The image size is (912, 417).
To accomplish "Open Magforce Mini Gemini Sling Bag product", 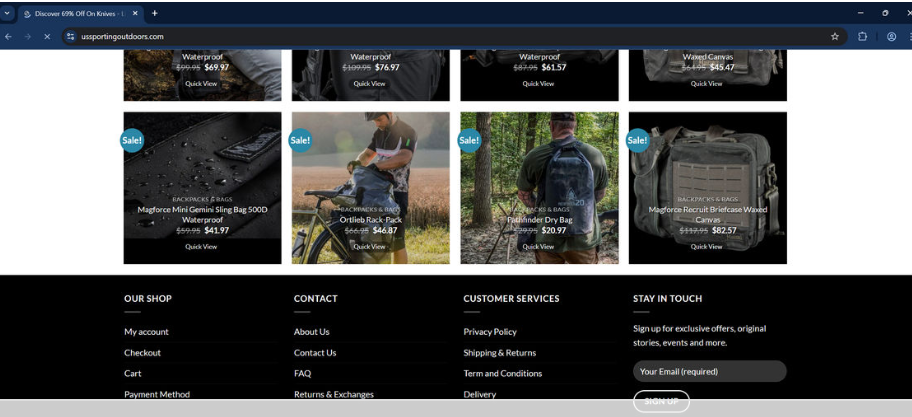I will 202,214.
